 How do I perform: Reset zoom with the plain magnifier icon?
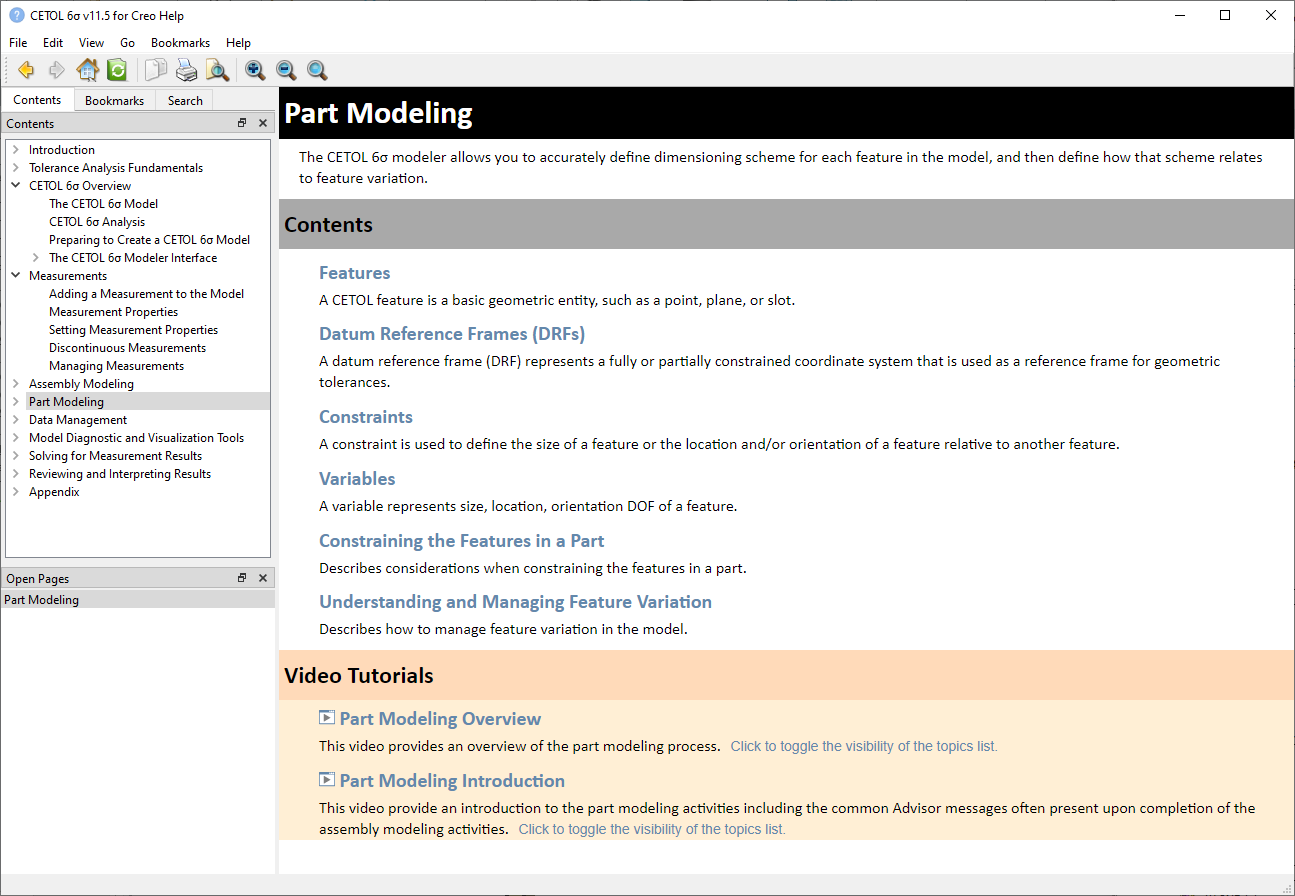point(317,70)
